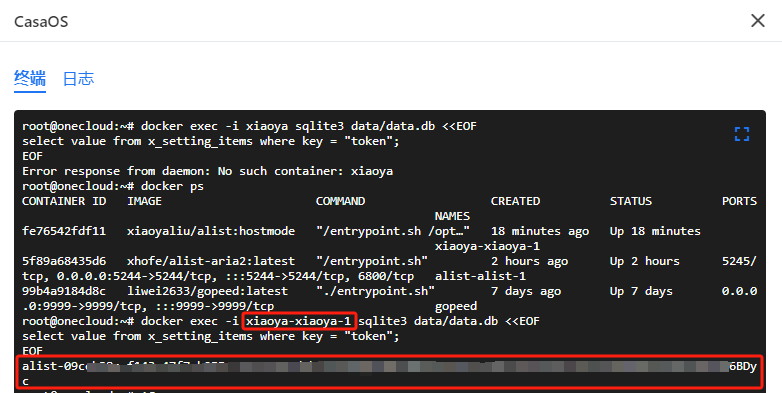Click the 'docker ps' command line
The height and width of the screenshot is (393, 782).
[x=113, y=186]
